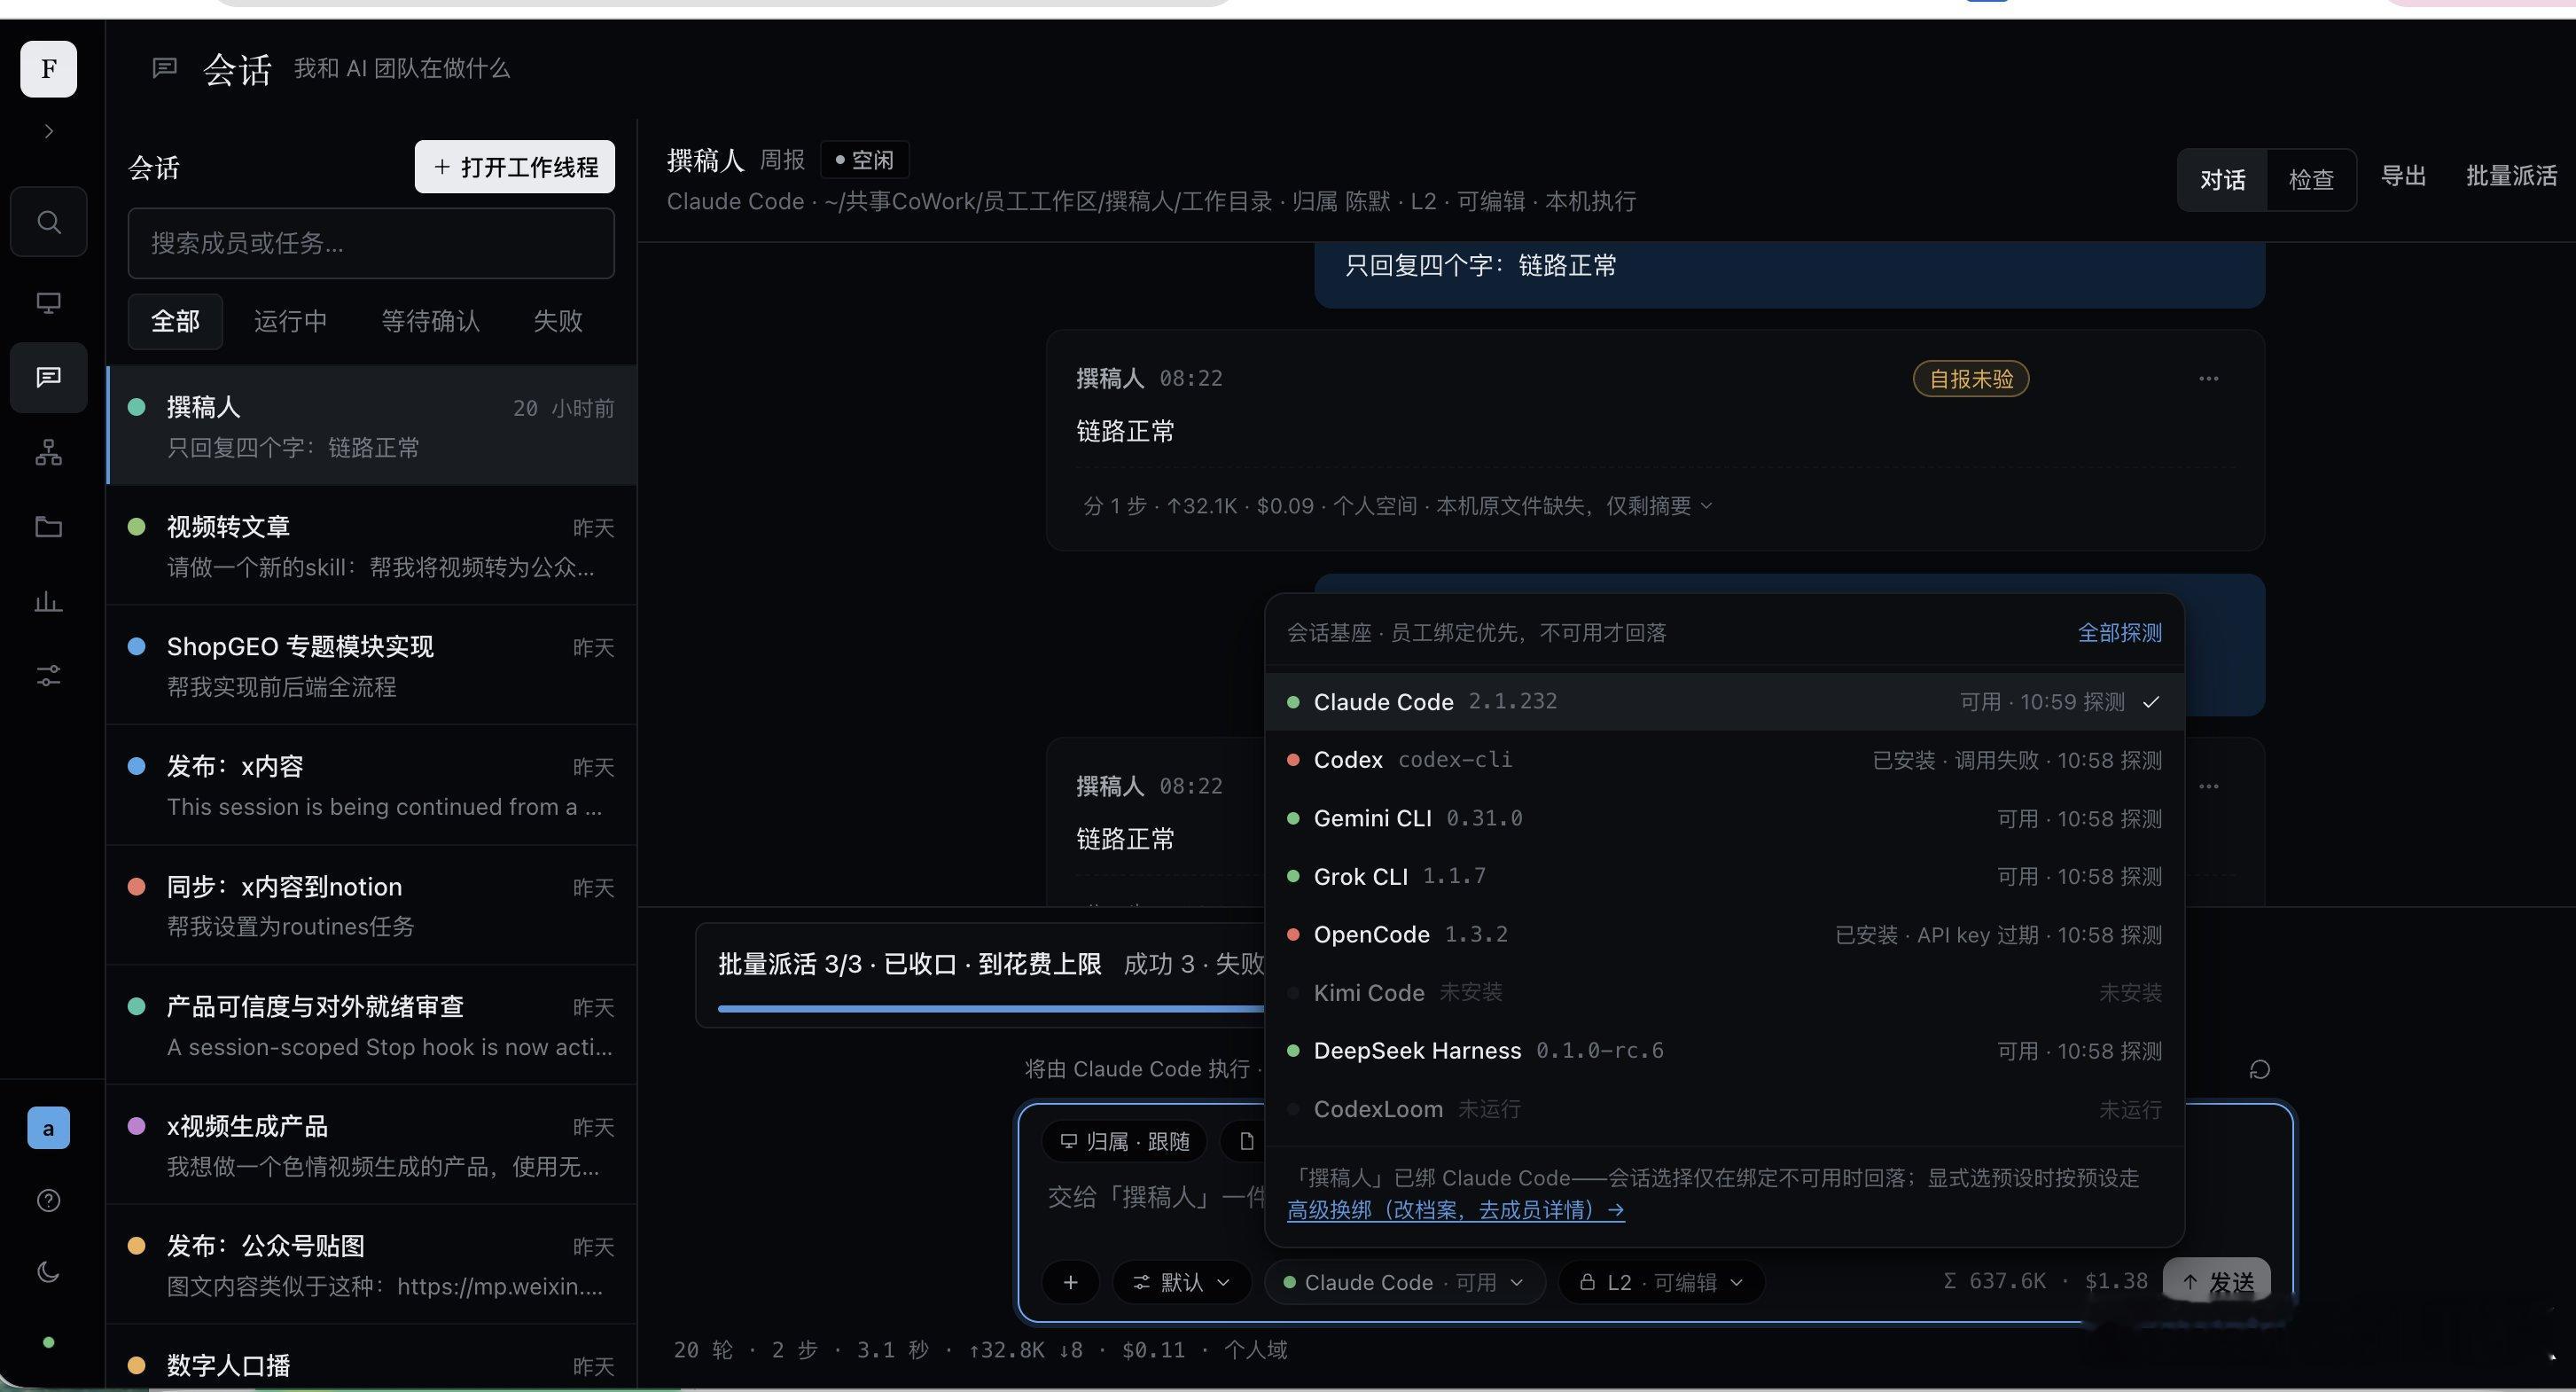Open the monitor icon in the sidebar
Viewport: 2576px width, 1392px height.
[48, 302]
